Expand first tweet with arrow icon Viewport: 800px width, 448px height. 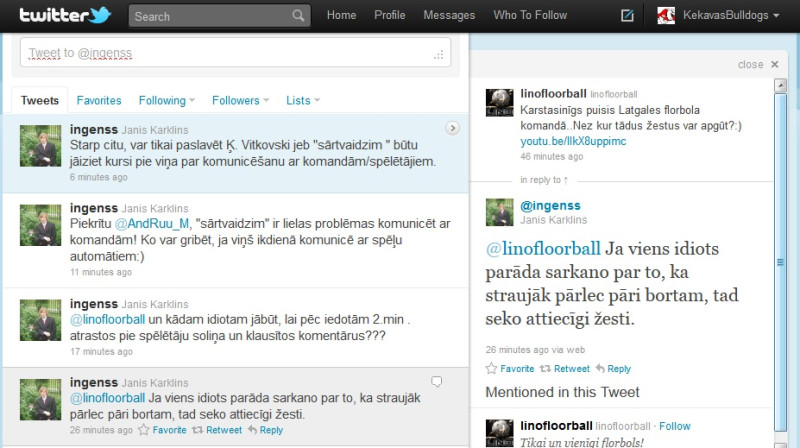click(x=453, y=128)
